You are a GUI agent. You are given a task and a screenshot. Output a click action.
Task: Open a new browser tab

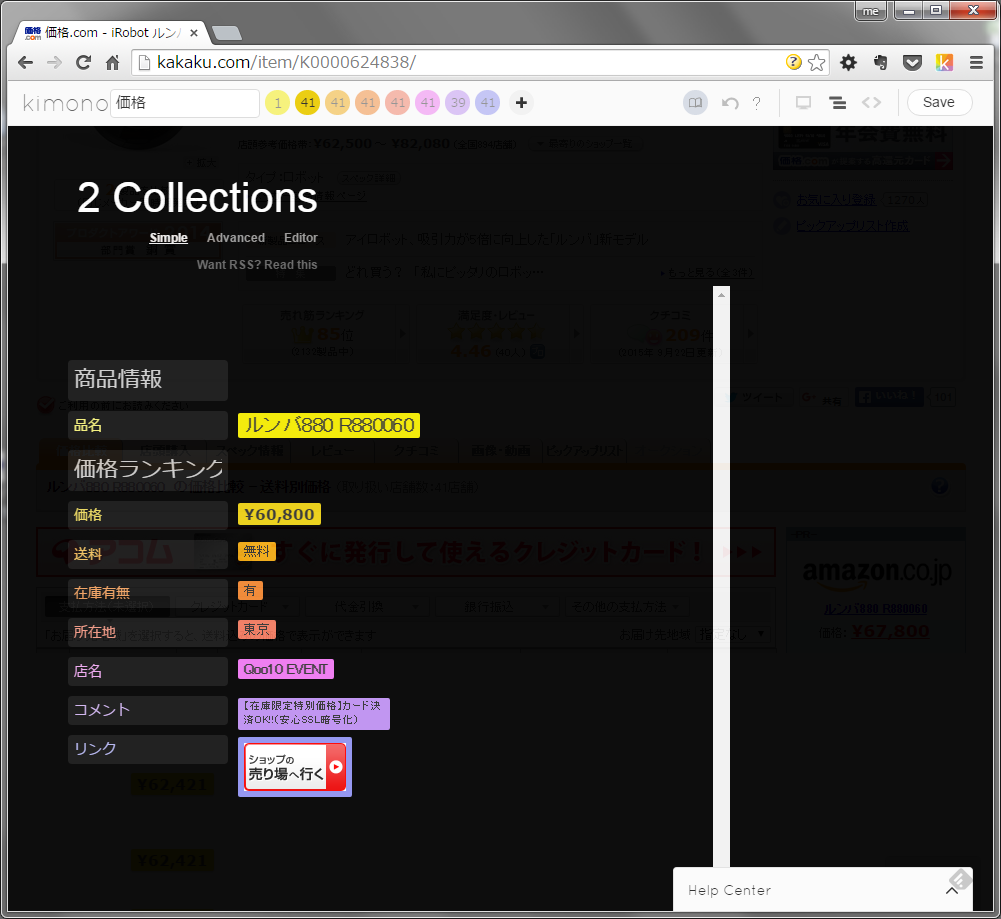(226, 33)
